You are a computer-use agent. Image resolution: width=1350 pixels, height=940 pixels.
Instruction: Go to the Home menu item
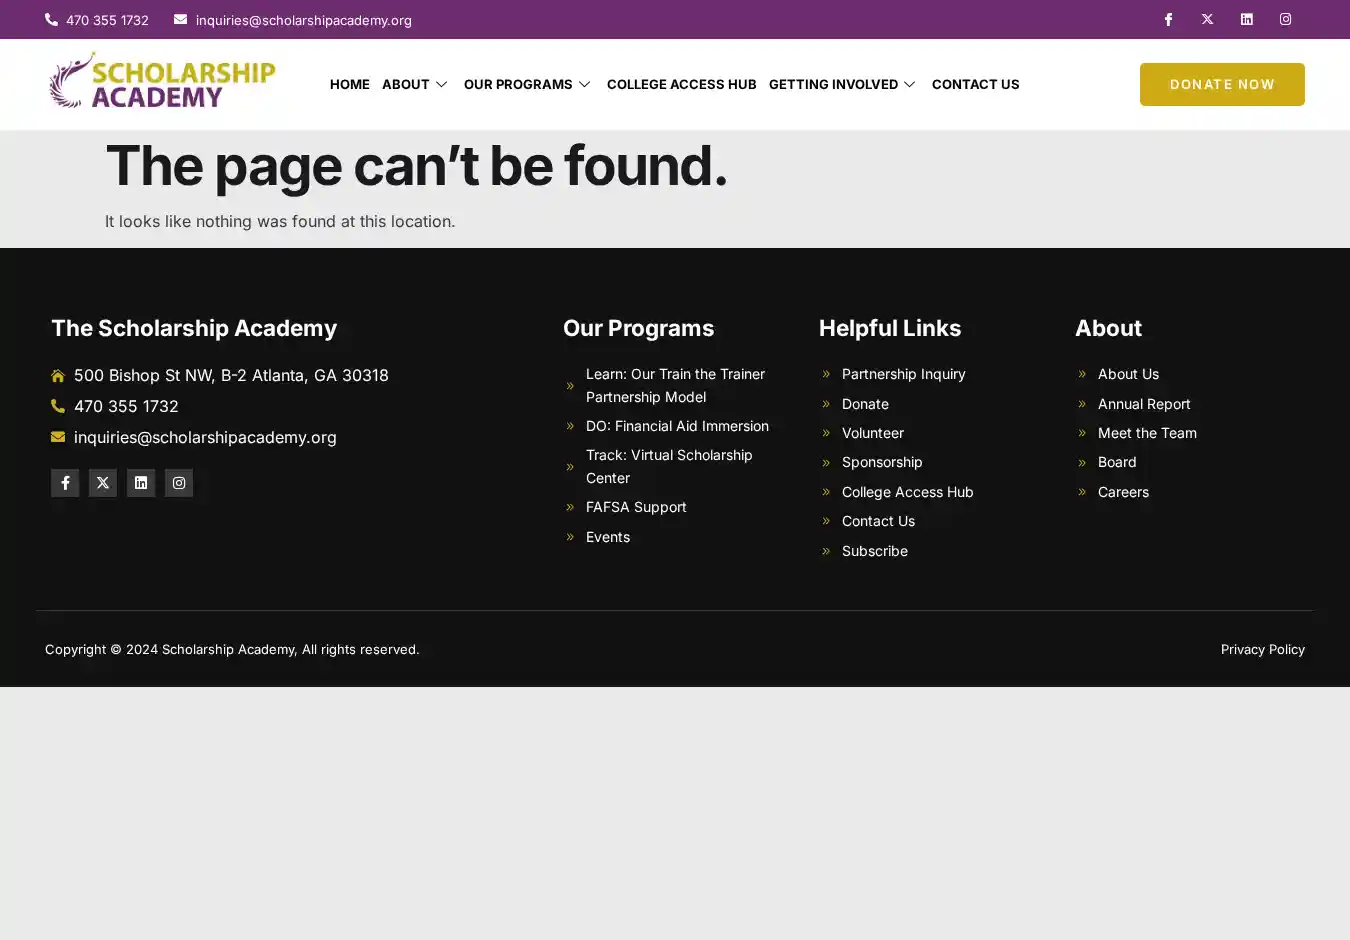(350, 84)
